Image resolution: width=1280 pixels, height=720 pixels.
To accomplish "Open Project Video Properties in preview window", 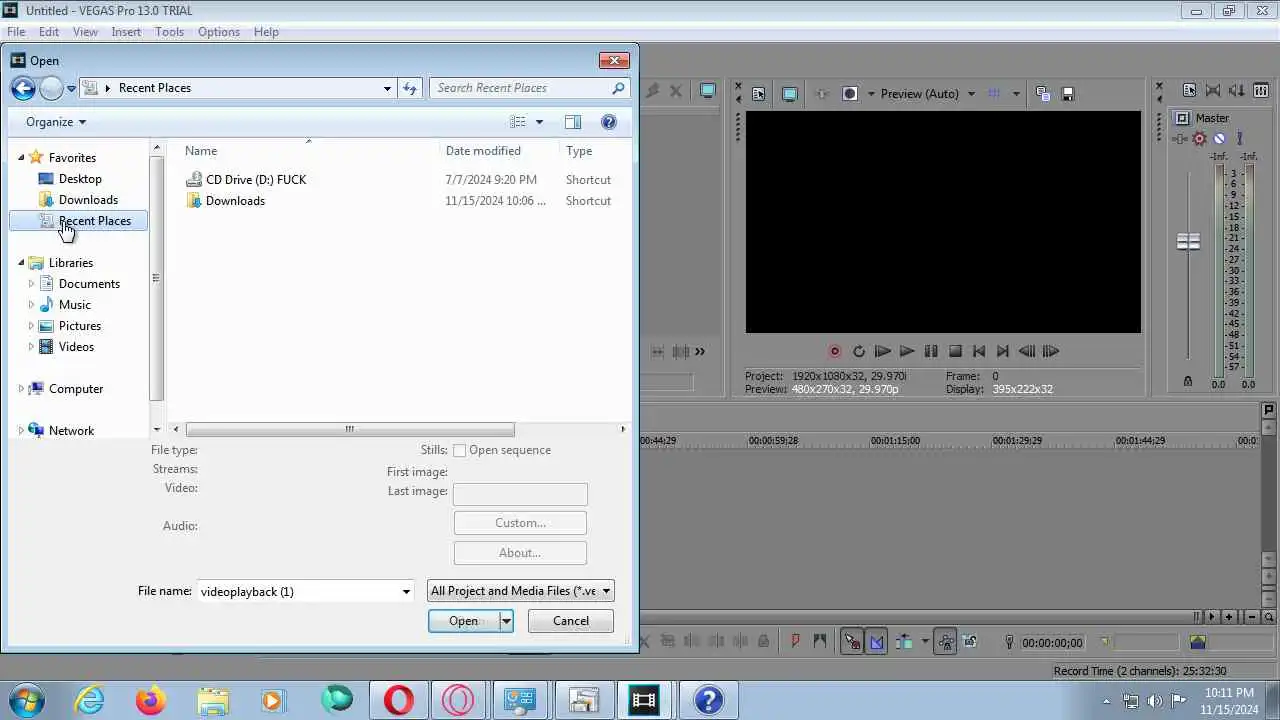I will [758, 94].
